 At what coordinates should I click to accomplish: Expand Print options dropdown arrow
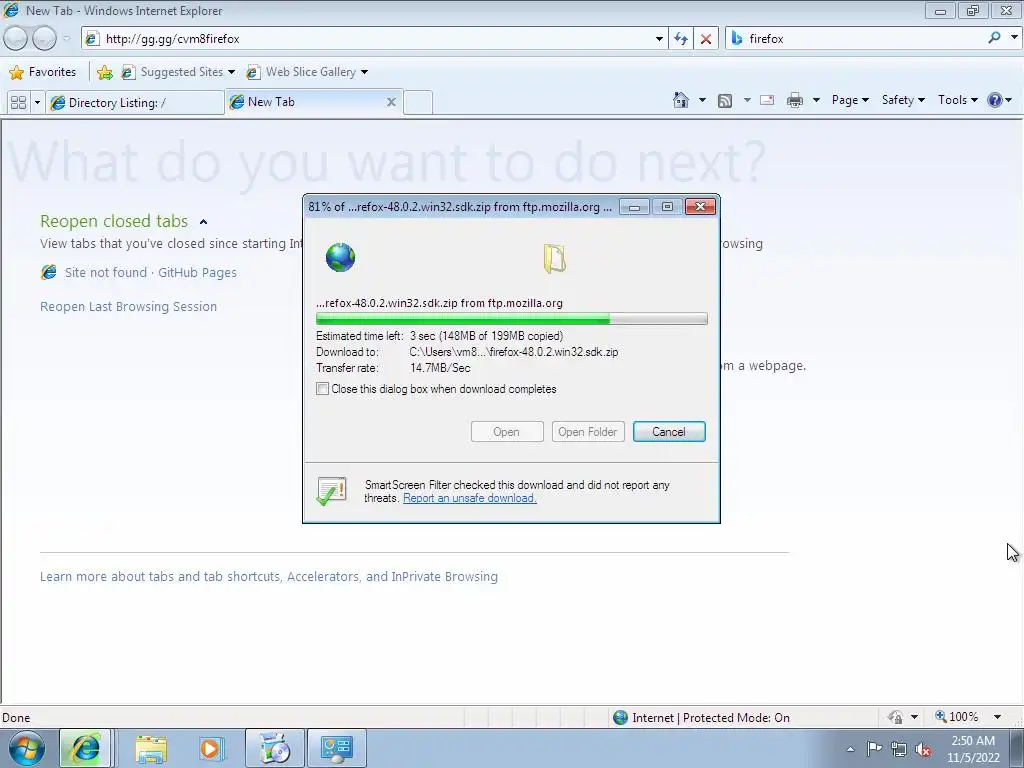(x=816, y=100)
